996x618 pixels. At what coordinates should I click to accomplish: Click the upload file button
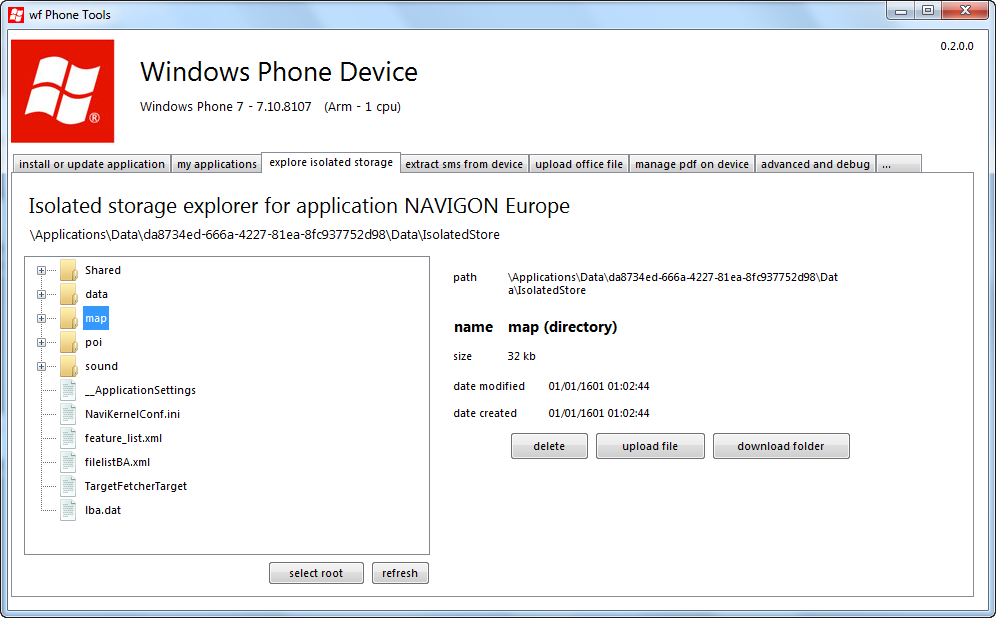click(x=650, y=446)
